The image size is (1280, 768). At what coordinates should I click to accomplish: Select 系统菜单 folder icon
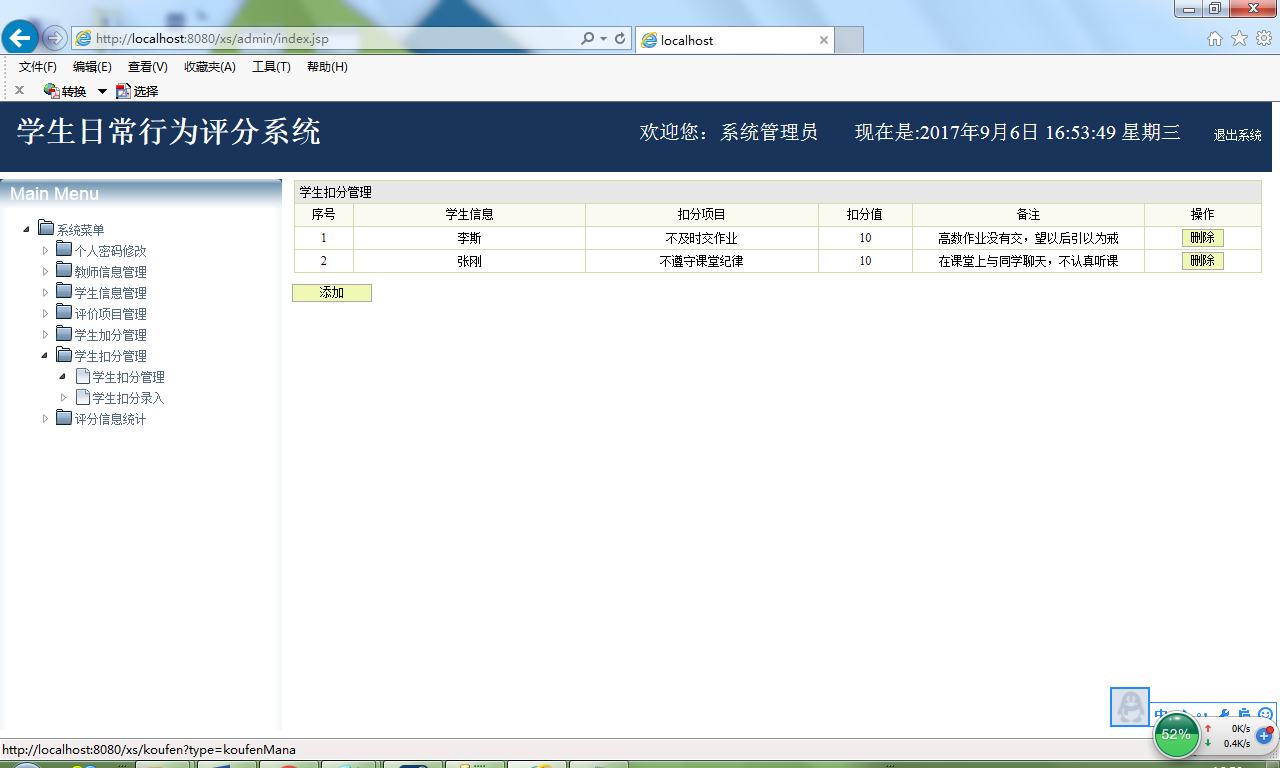point(46,228)
